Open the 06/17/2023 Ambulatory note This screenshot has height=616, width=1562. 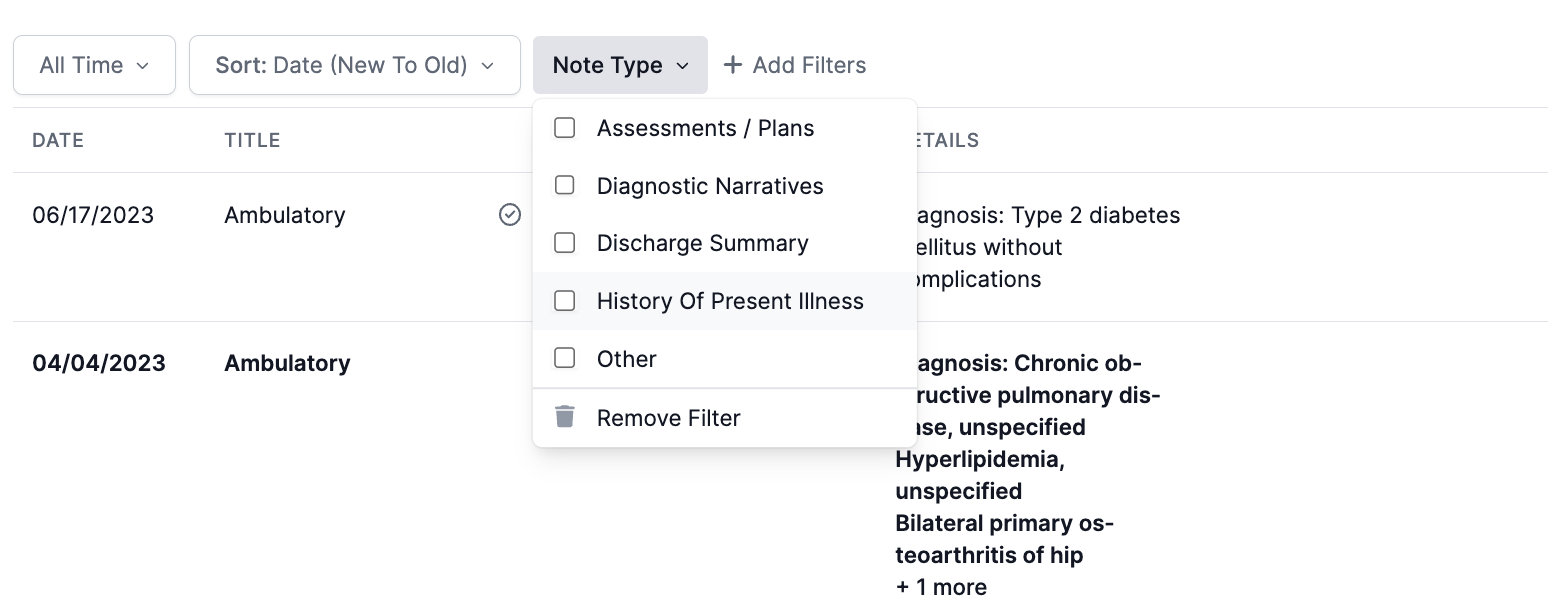tap(284, 215)
